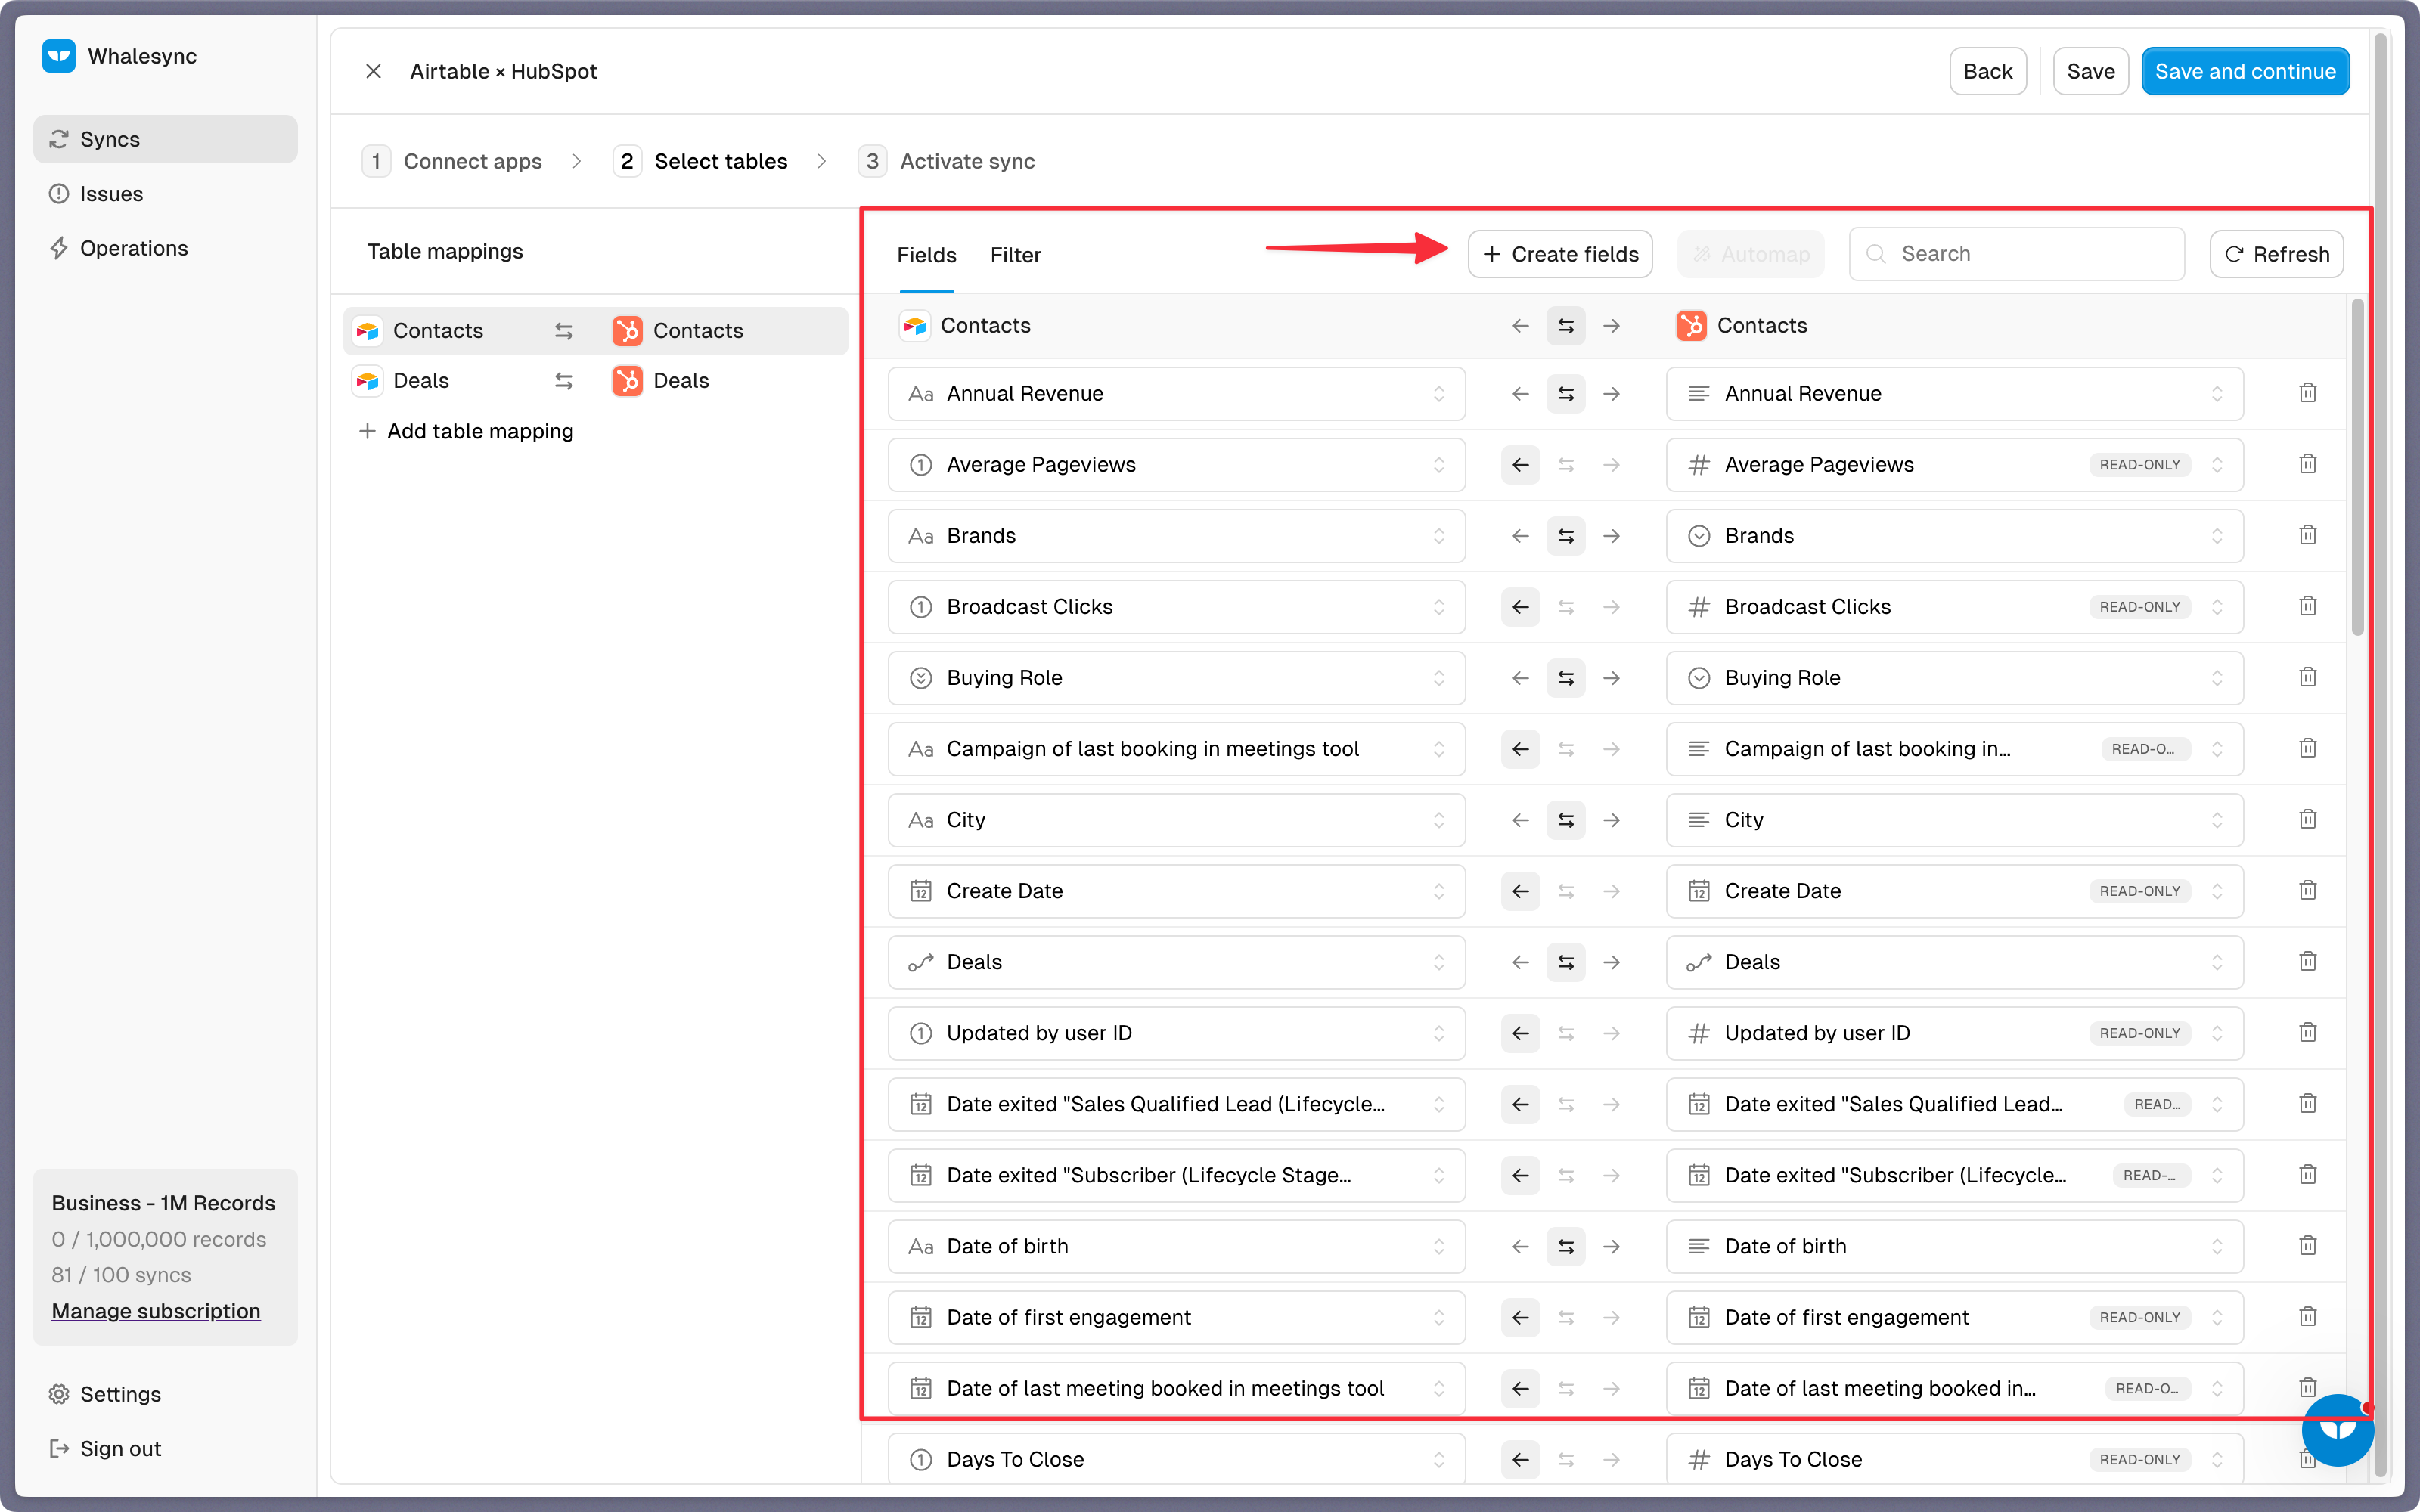The width and height of the screenshot is (2420, 1512).
Task: Delete the Date of birth mapping
Action: pos(2307,1245)
